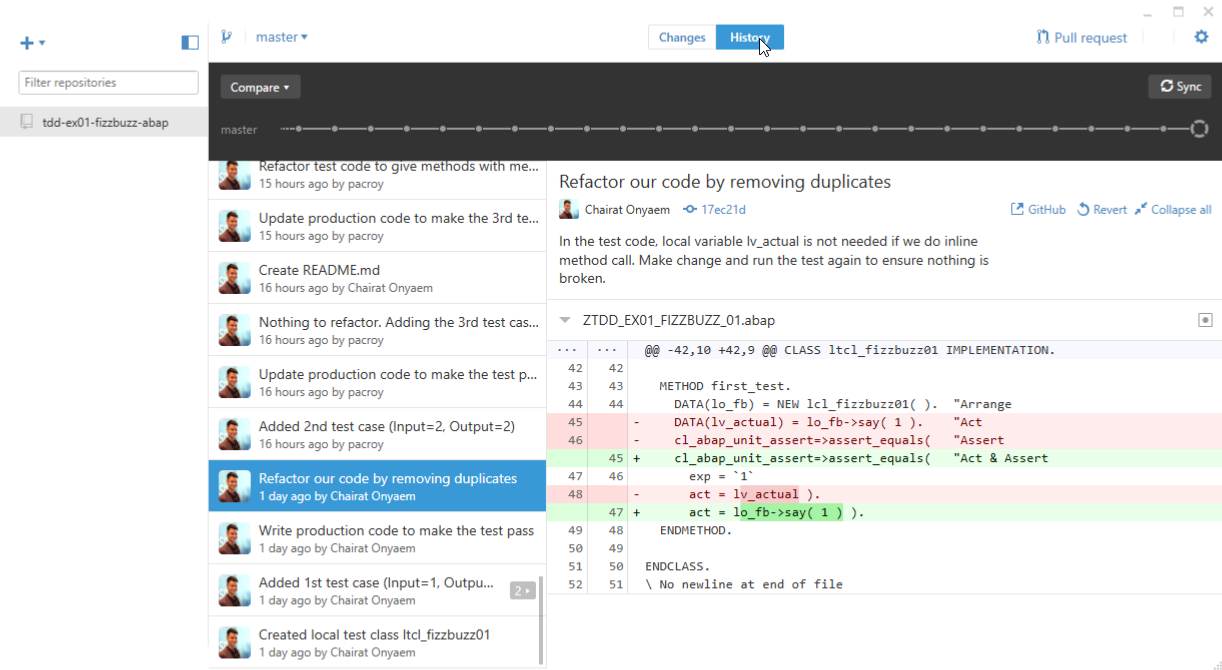Click the 'No newline at end of file' line

pyautogui.click(x=884, y=584)
